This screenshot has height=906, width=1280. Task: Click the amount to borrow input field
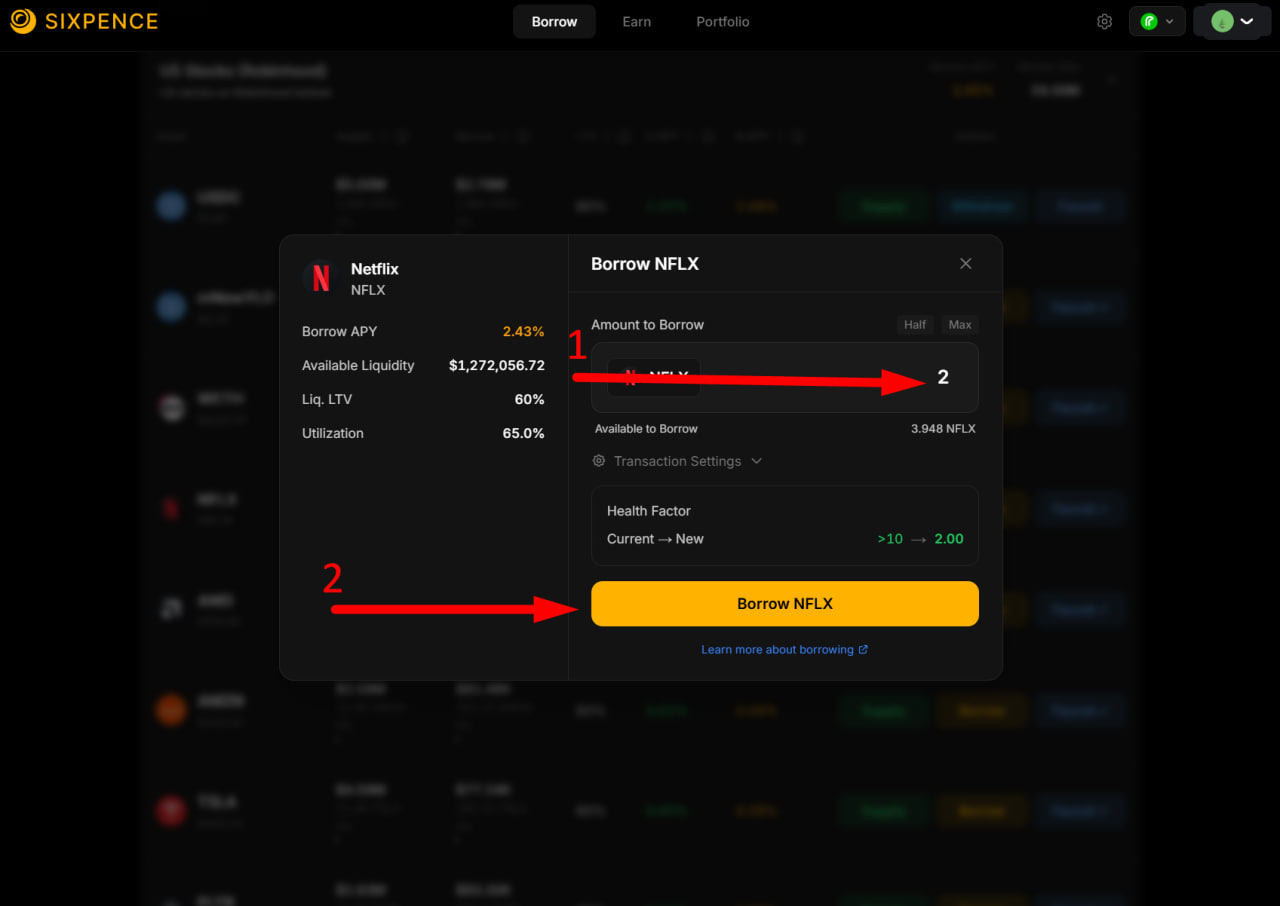tap(785, 377)
